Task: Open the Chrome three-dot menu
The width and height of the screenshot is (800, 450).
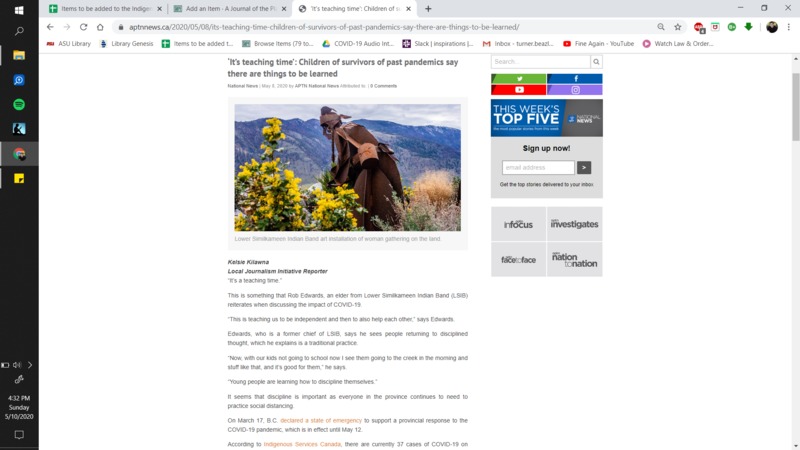Action: tap(789, 27)
